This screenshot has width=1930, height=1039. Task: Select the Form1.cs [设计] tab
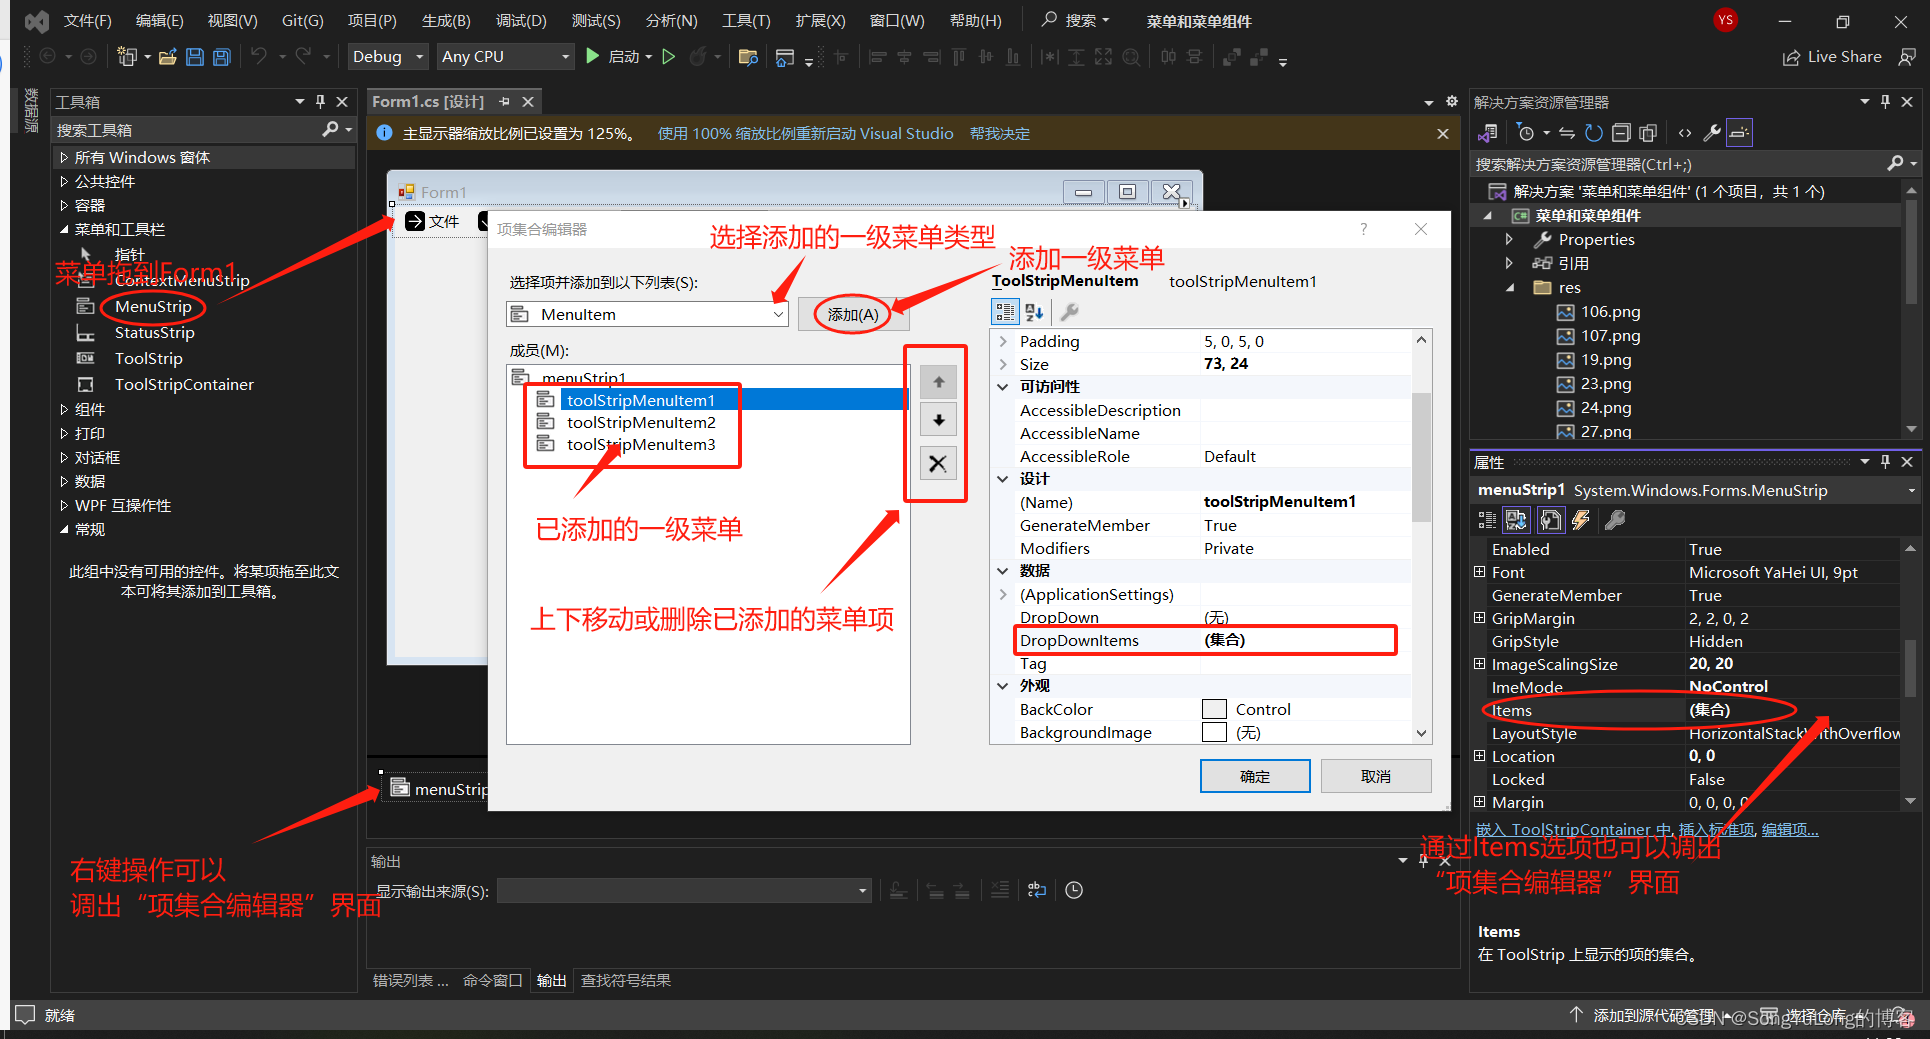[428, 101]
